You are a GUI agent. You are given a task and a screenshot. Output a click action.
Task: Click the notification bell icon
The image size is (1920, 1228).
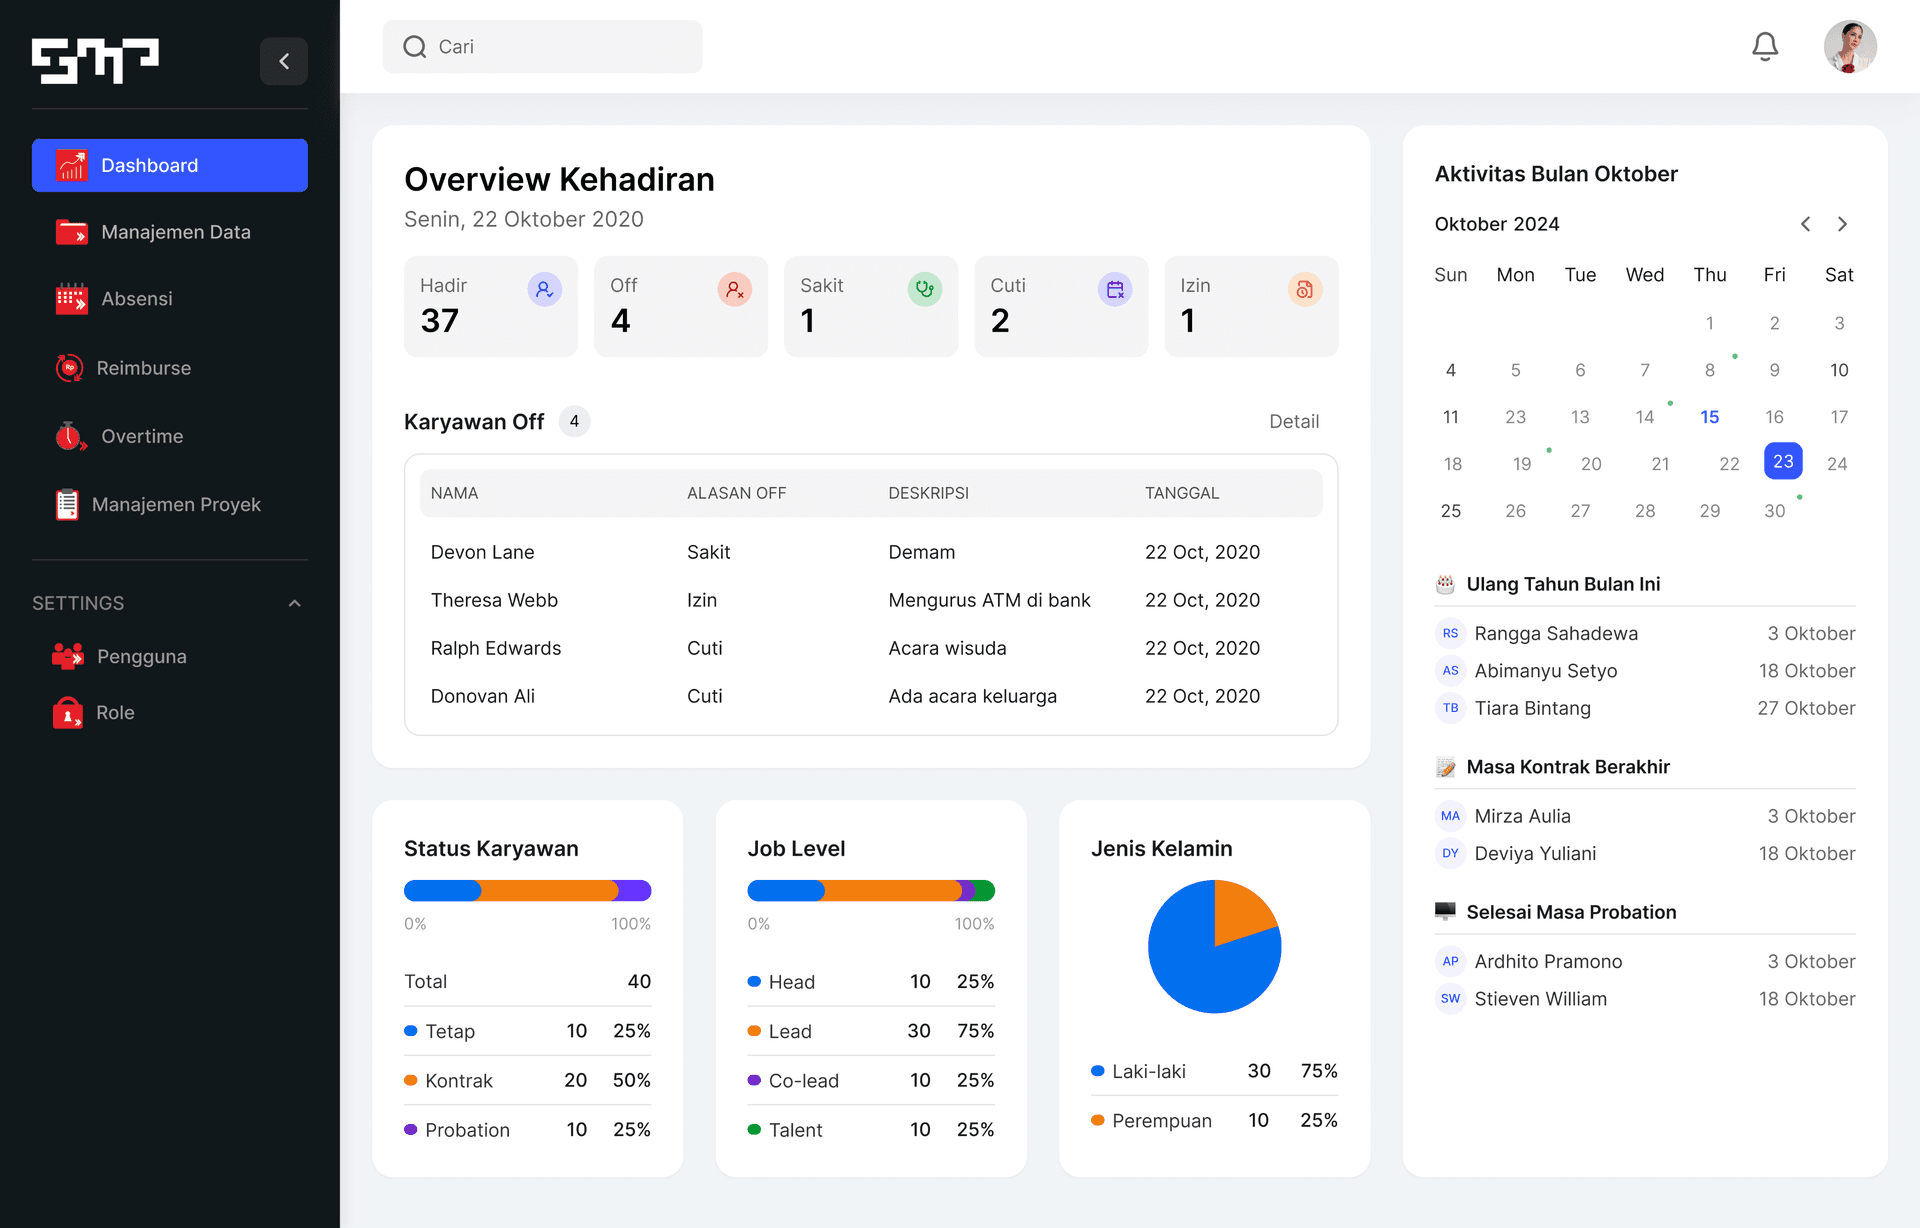(1765, 46)
